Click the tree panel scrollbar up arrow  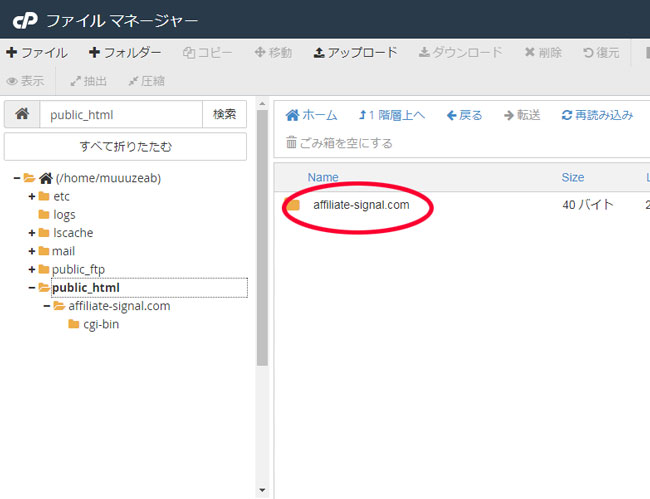click(262, 104)
